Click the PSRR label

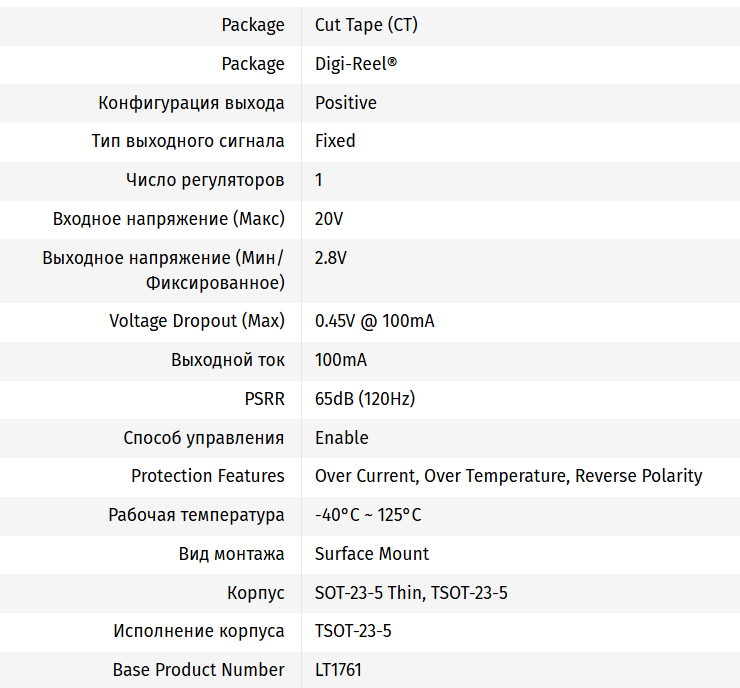pos(264,399)
